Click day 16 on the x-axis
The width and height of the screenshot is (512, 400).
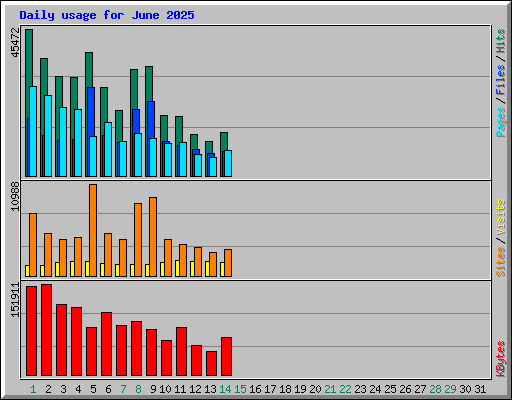point(255,389)
